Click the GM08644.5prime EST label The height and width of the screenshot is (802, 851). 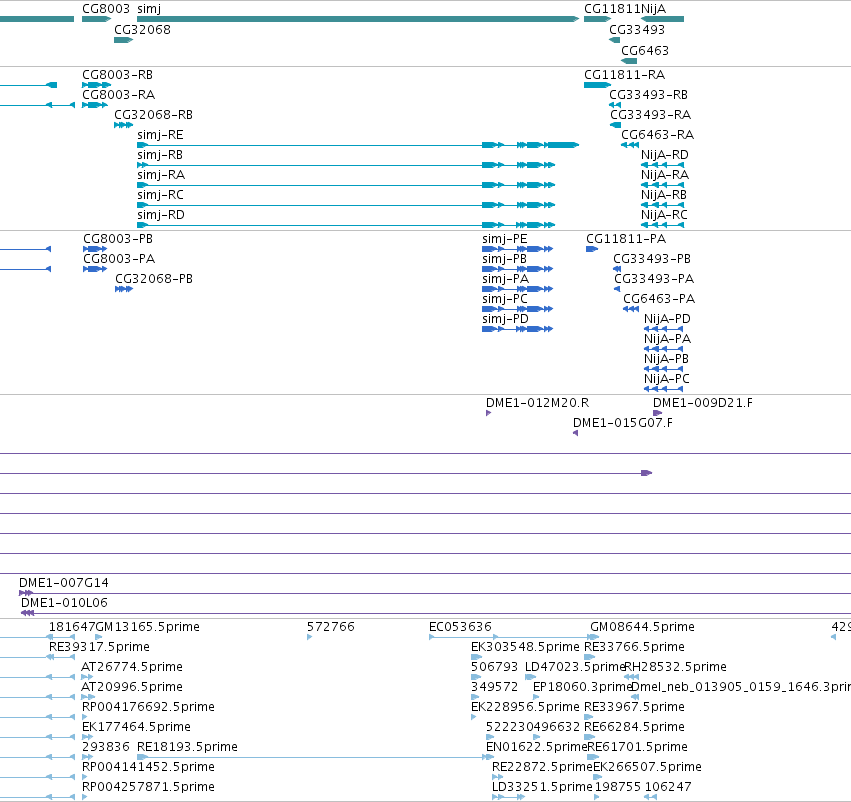(642, 627)
